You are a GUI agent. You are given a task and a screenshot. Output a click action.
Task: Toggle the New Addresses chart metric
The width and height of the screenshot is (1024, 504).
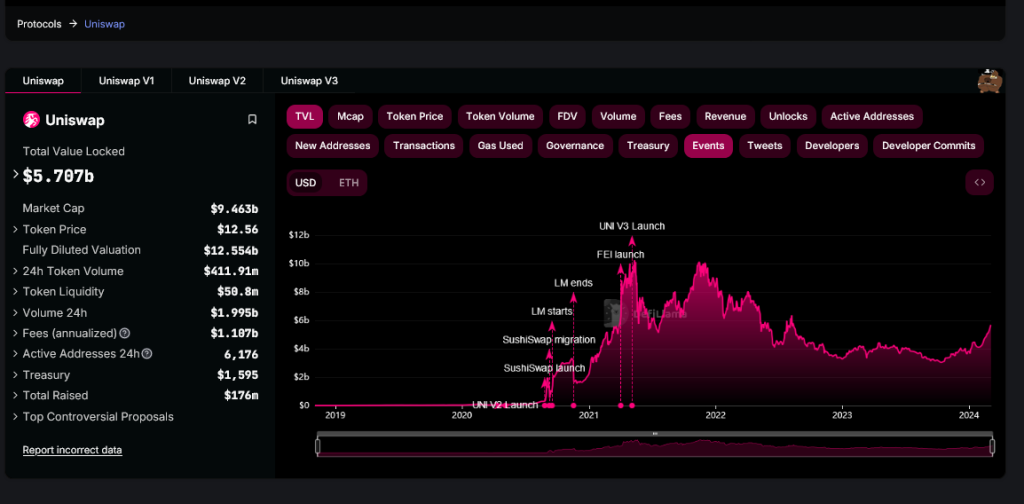tap(332, 146)
